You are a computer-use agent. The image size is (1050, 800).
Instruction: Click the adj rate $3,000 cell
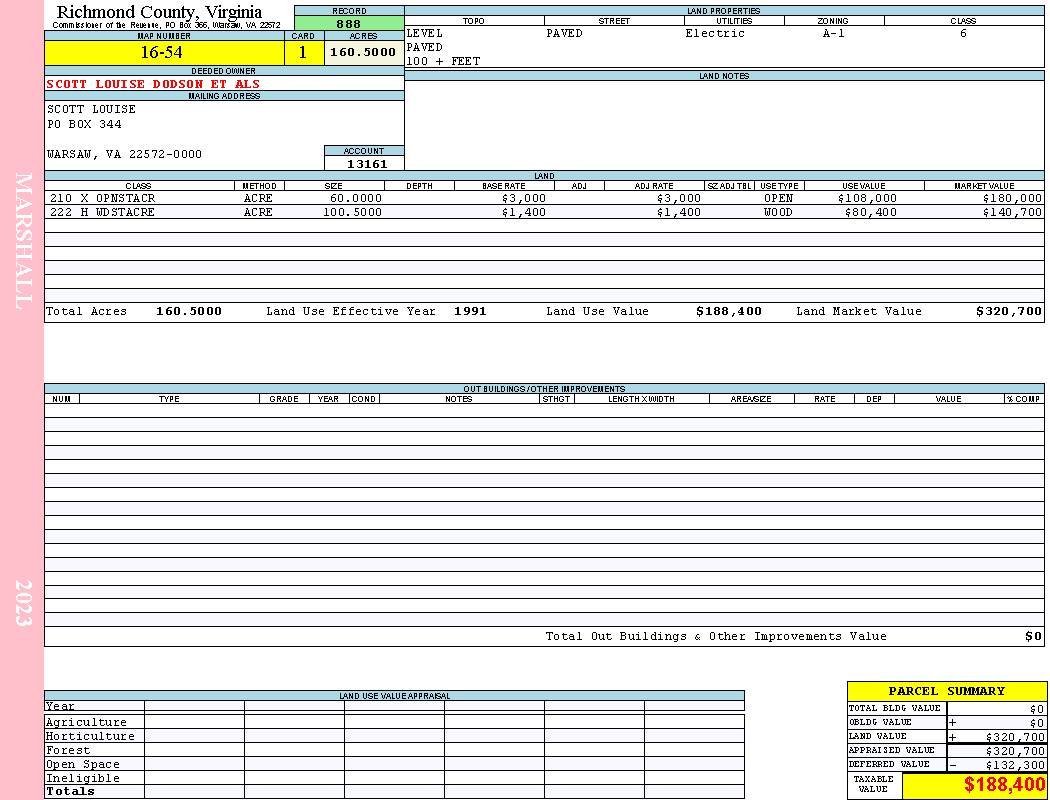[678, 199]
